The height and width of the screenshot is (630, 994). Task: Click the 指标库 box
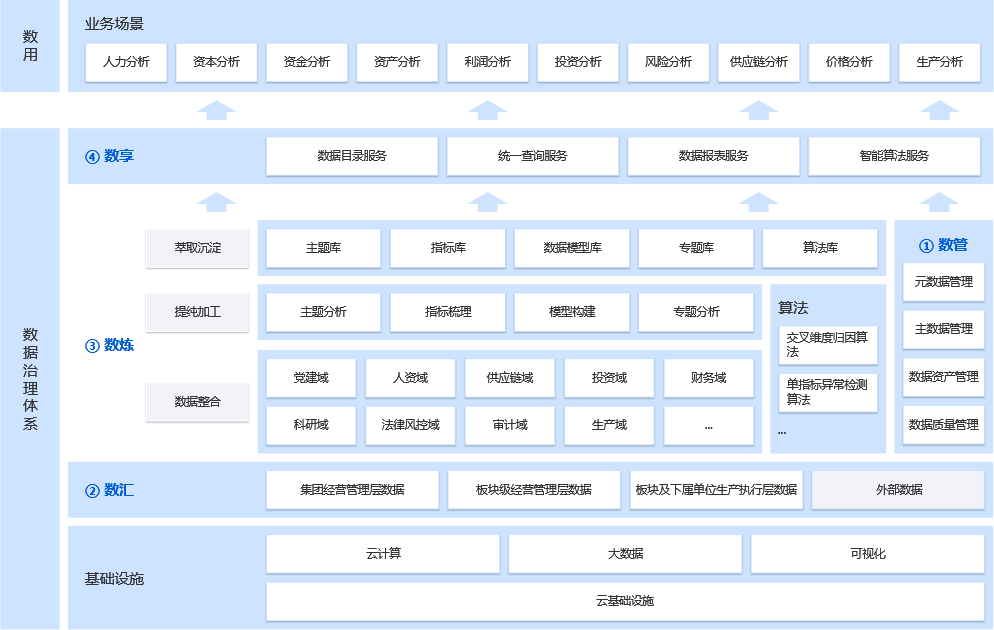pyautogui.click(x=448, y=248)
